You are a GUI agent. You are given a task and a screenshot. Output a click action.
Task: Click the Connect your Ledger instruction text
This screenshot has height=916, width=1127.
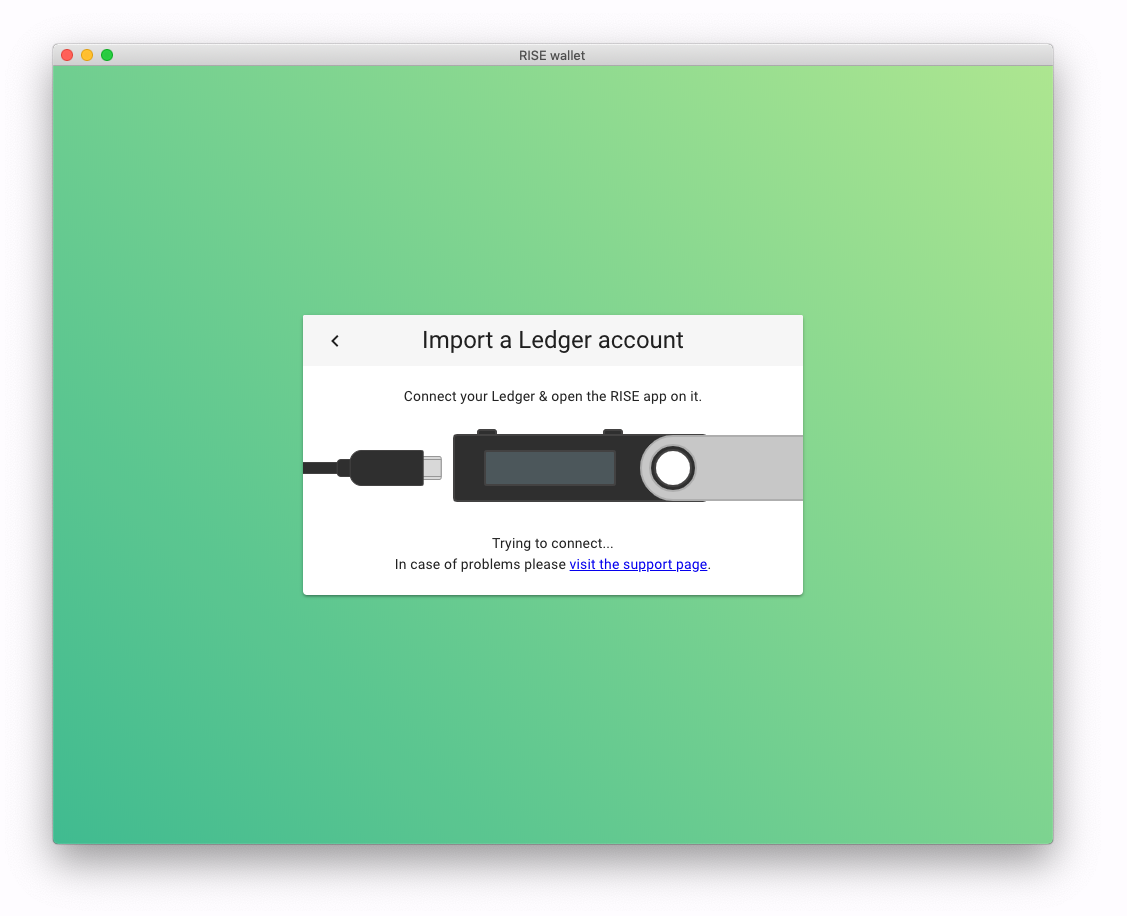click(553, 396)
